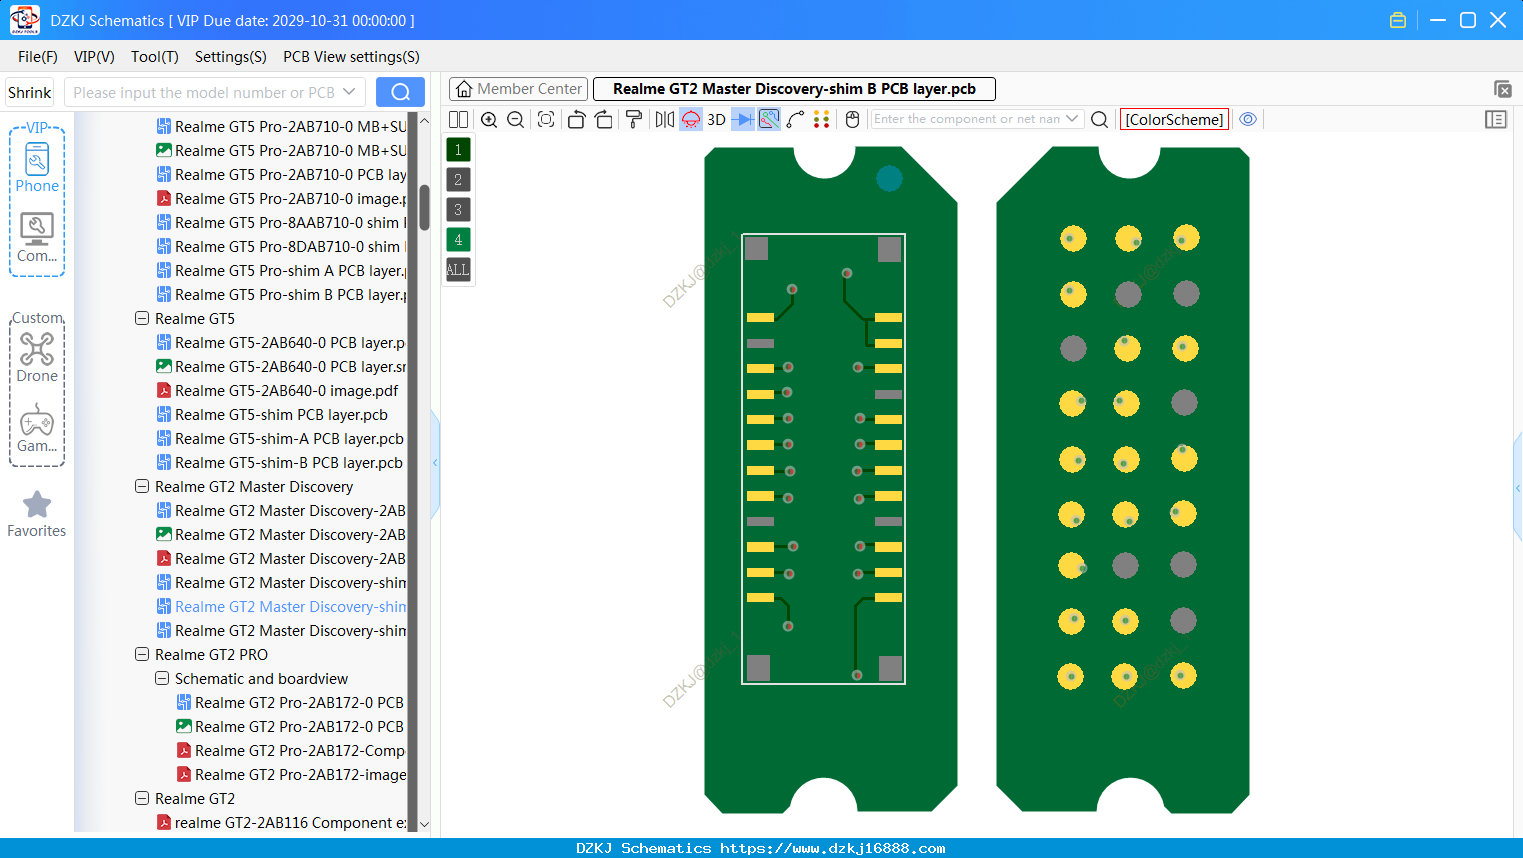Search the component with magnifier icon
This screenshot has width=1523, height=858.
pos(1099,120)
